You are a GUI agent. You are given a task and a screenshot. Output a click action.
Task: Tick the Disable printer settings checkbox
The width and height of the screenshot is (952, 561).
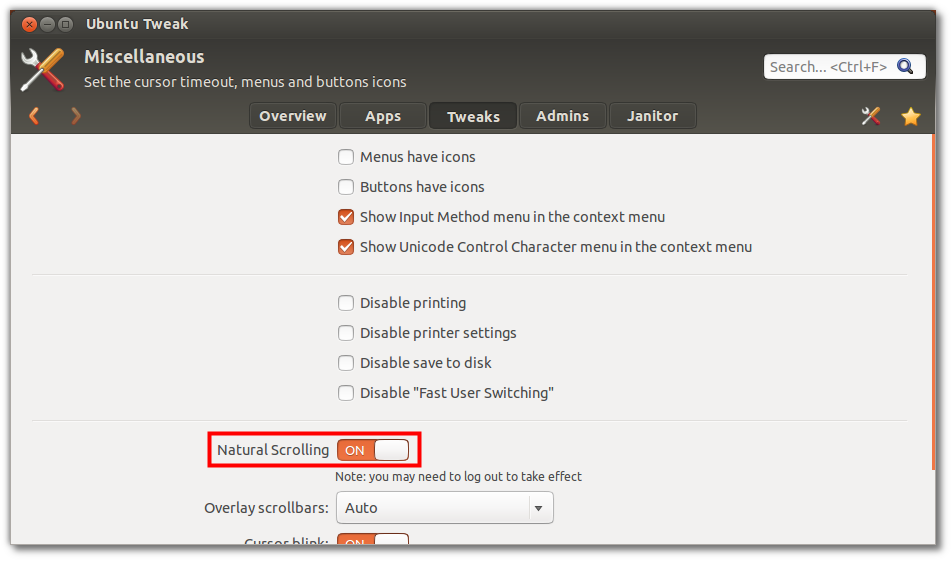(346, 333)
